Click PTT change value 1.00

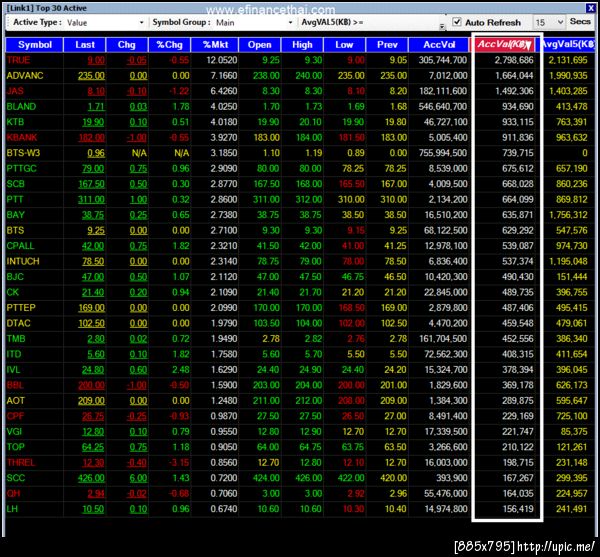[139, 200]
